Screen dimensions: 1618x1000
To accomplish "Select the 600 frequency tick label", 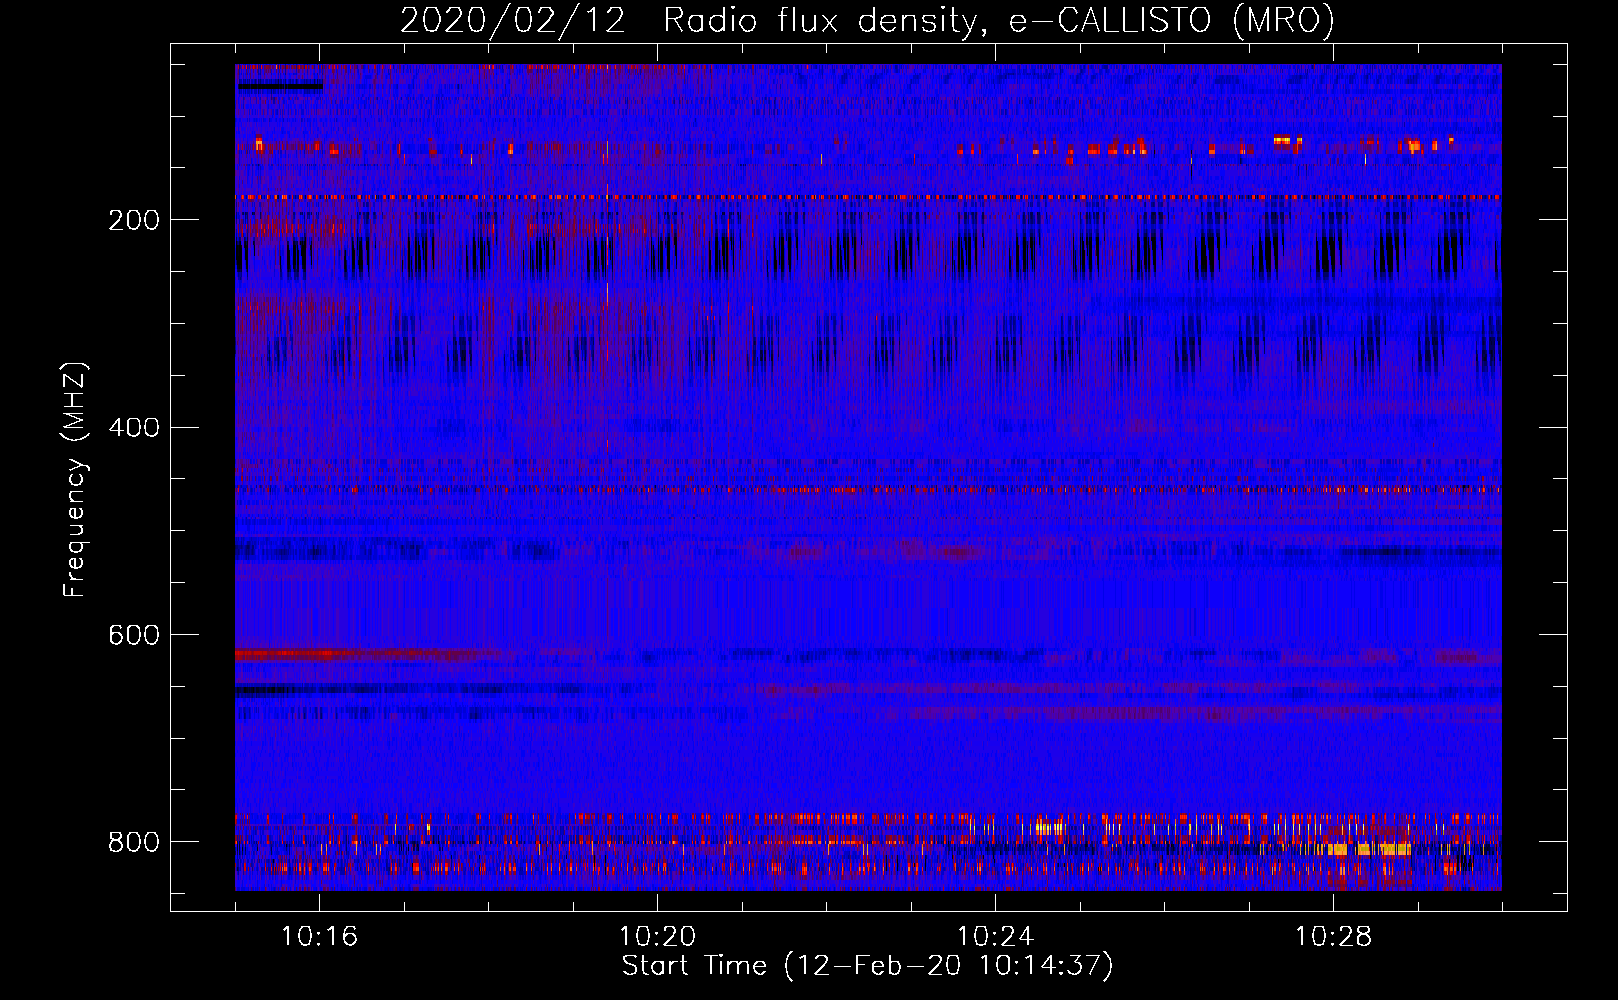I will [133, 636].
